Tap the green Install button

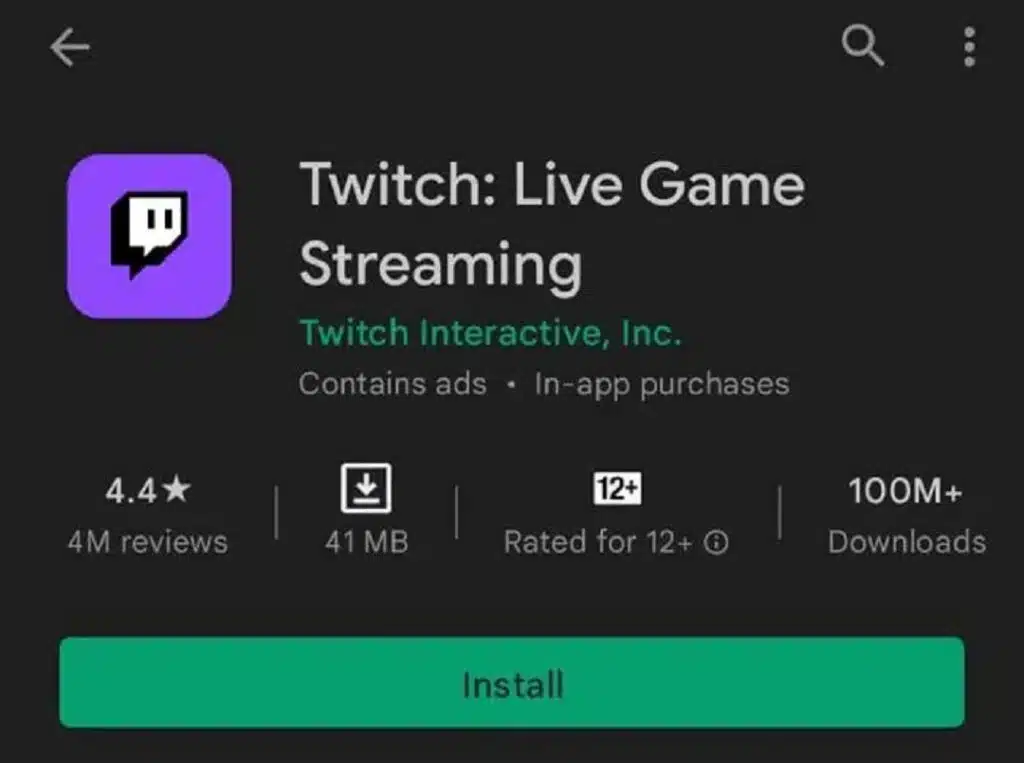pos(512,685)
